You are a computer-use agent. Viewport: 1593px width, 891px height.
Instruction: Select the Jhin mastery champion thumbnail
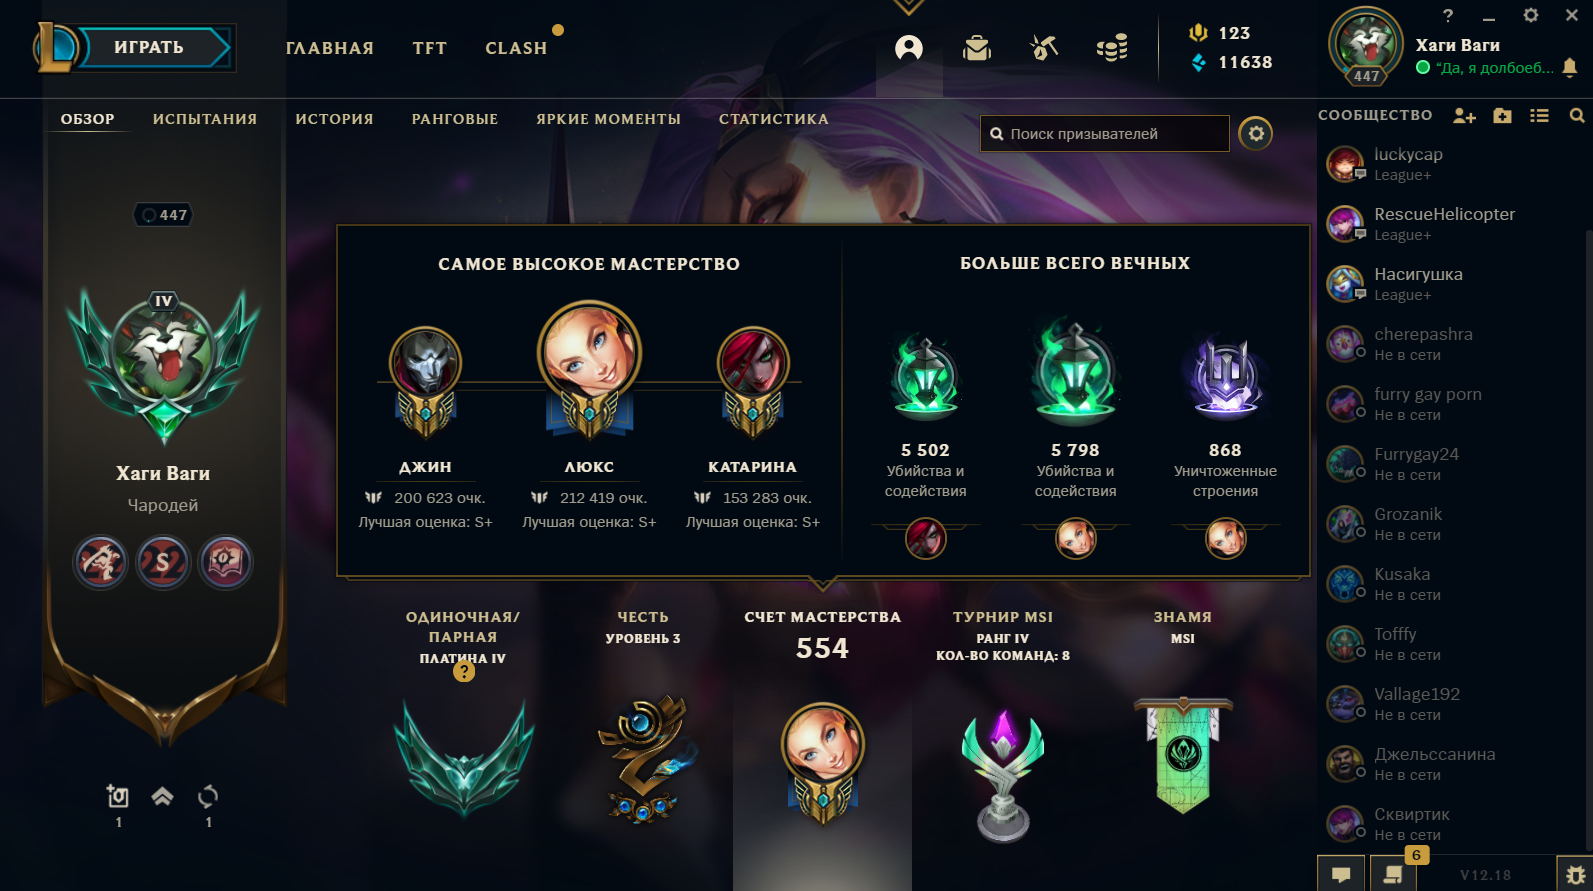pos(426,362)
